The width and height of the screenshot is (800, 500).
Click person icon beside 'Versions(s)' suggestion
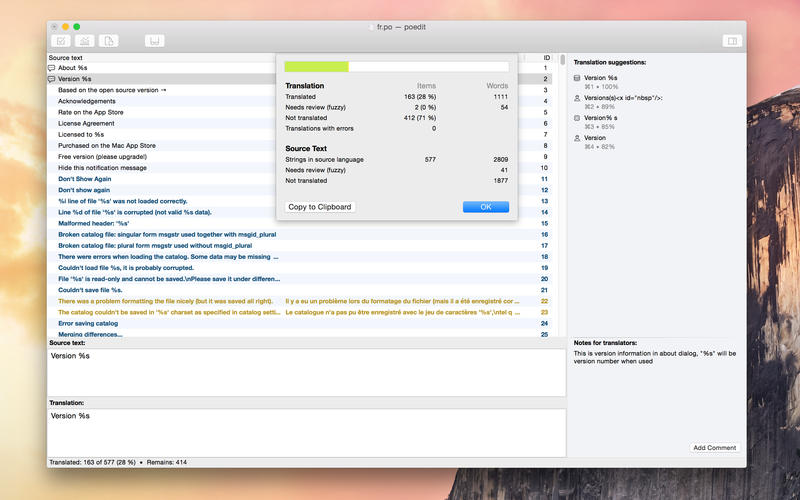[x=577, y=98]
